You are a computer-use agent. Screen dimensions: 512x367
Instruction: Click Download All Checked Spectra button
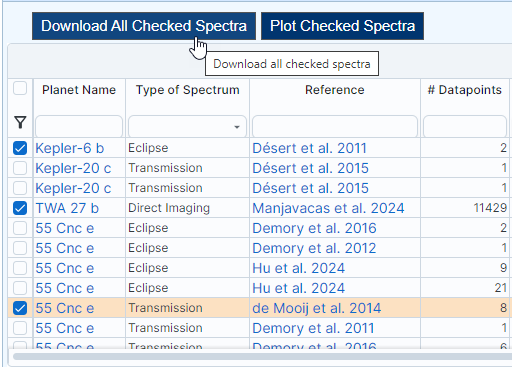(144, 26)
